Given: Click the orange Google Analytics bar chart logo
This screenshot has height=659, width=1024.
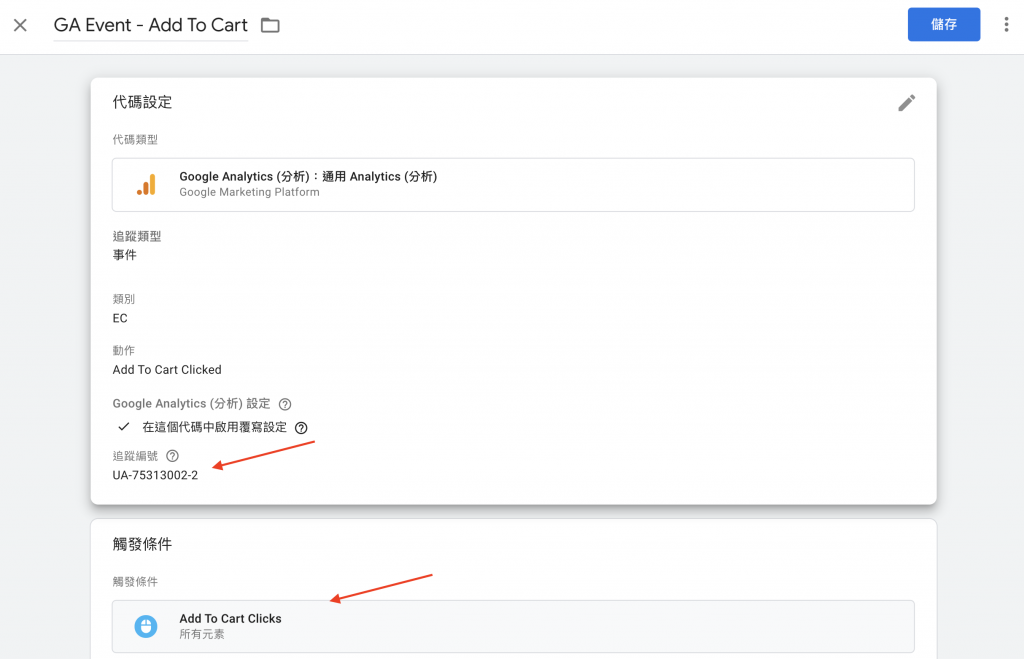Looking at the screenshot, I should [146, 185].
